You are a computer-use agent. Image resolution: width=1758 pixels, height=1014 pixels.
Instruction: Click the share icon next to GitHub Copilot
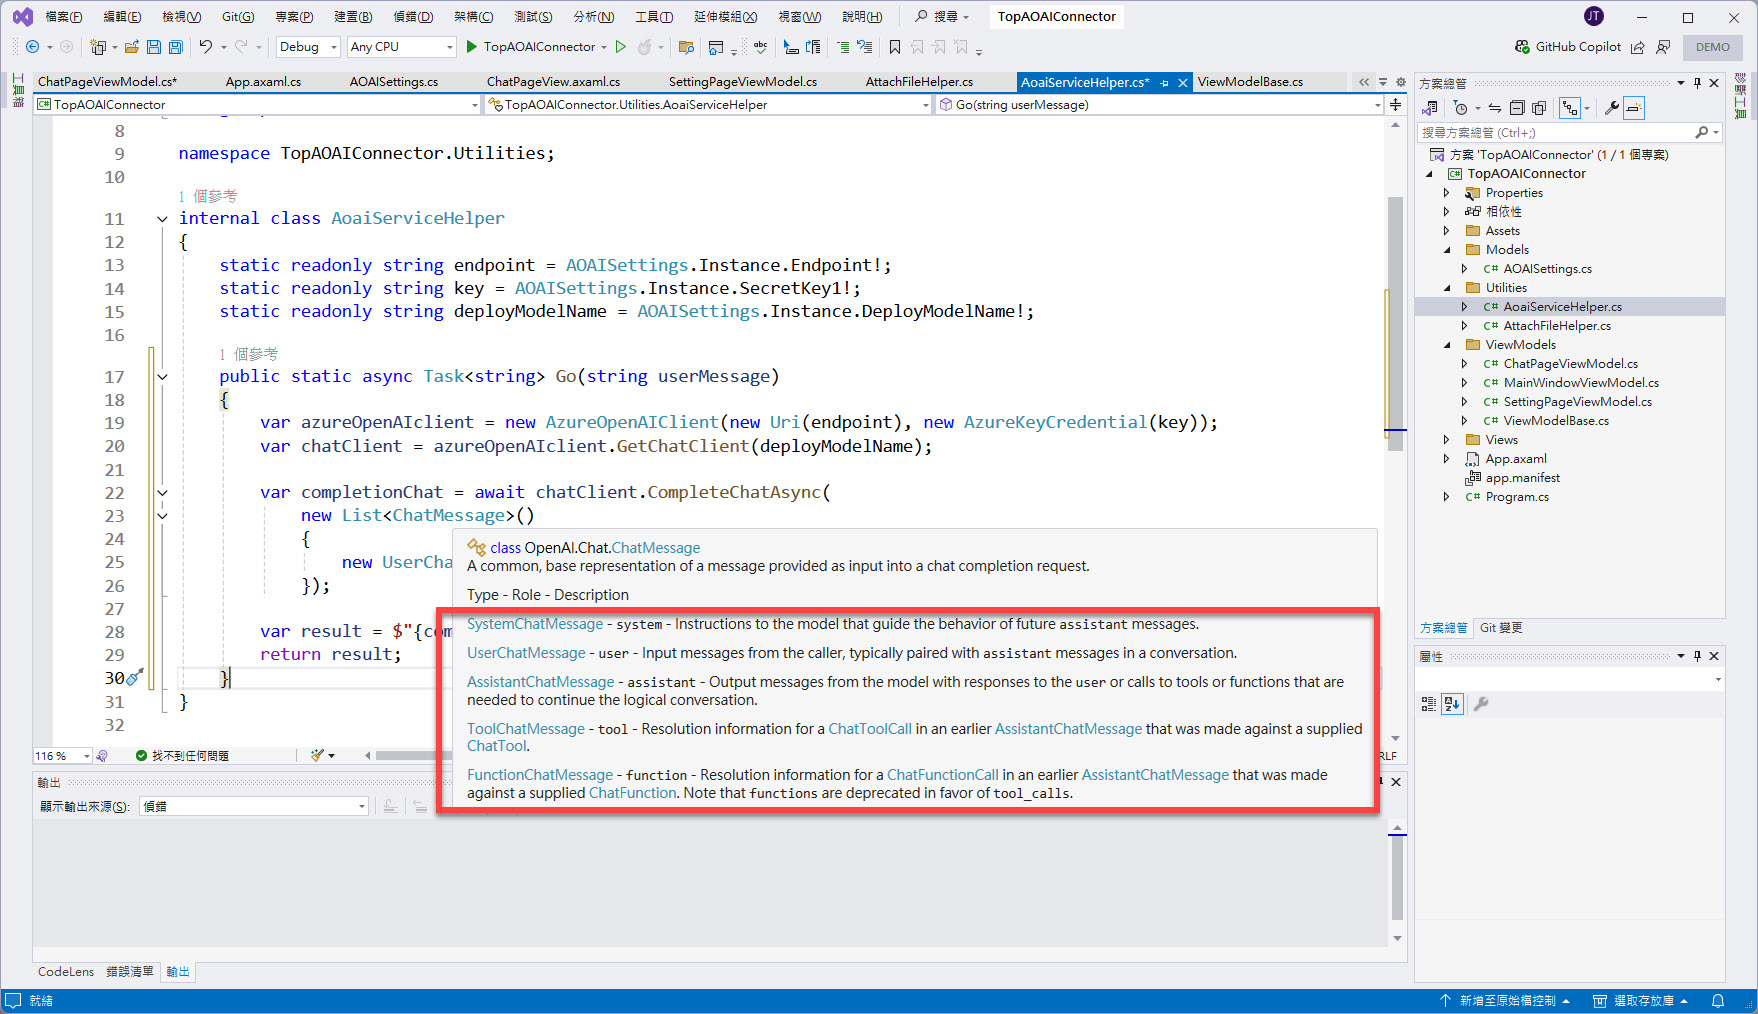[x=1637, y=47]
